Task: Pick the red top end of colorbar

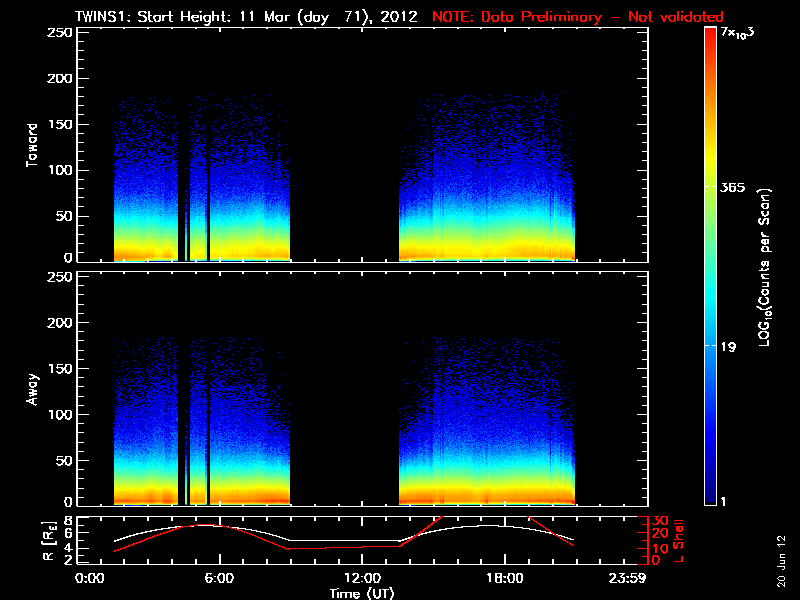Action: [710, 34]
